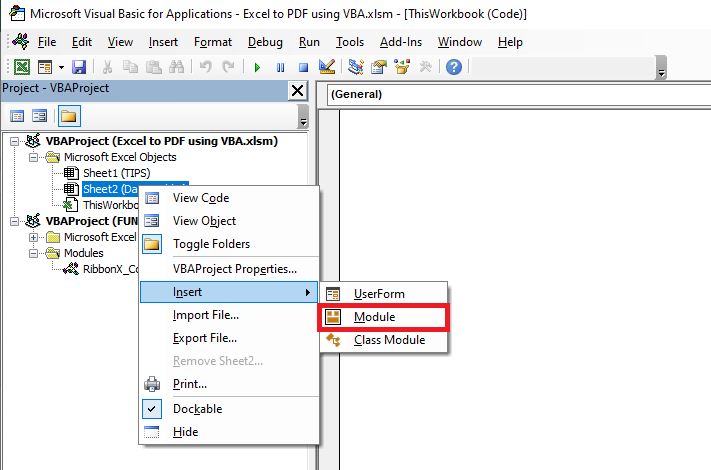Open the View menu
711x470 pixels.
click(120, 42)
